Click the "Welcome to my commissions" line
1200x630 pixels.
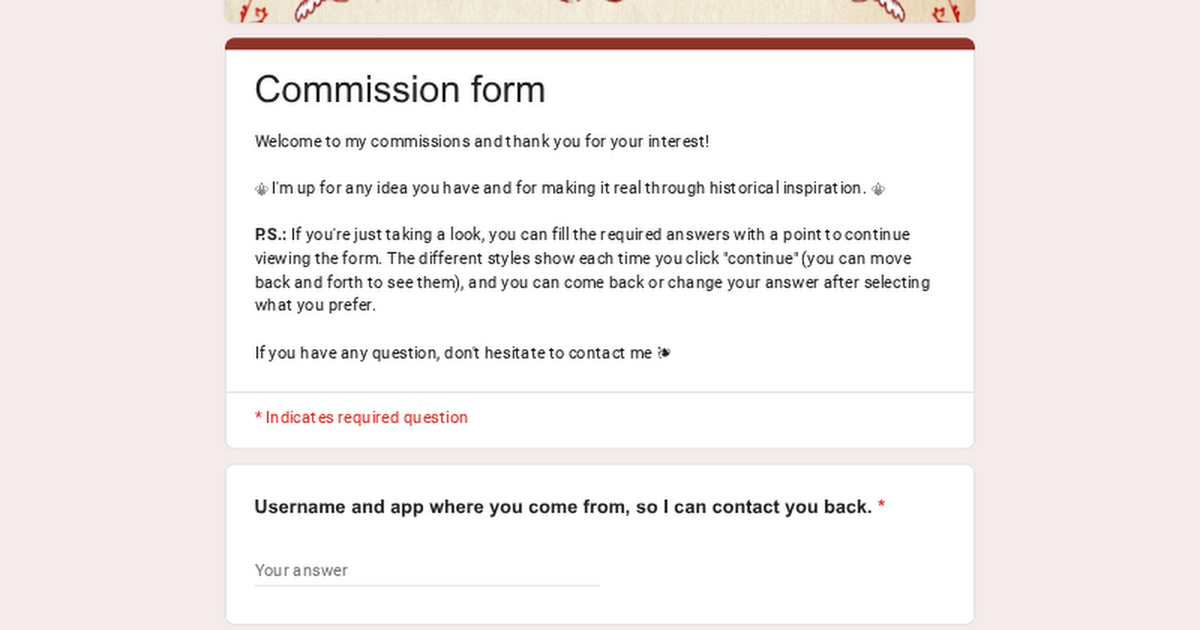pyautogui.click(x=482, y=141)
